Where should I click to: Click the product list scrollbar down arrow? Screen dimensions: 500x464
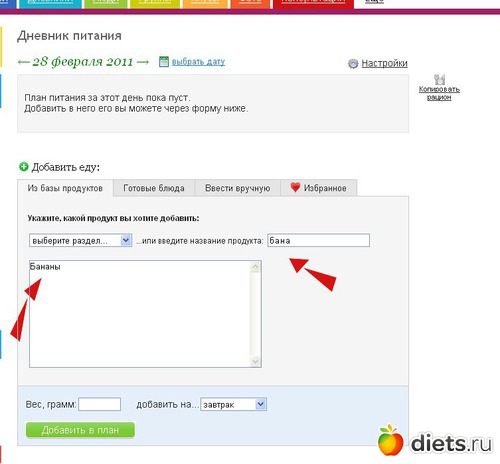(256, 361)
